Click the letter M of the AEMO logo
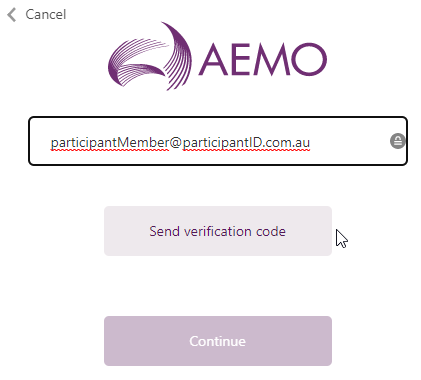 (x=272, y=60)
